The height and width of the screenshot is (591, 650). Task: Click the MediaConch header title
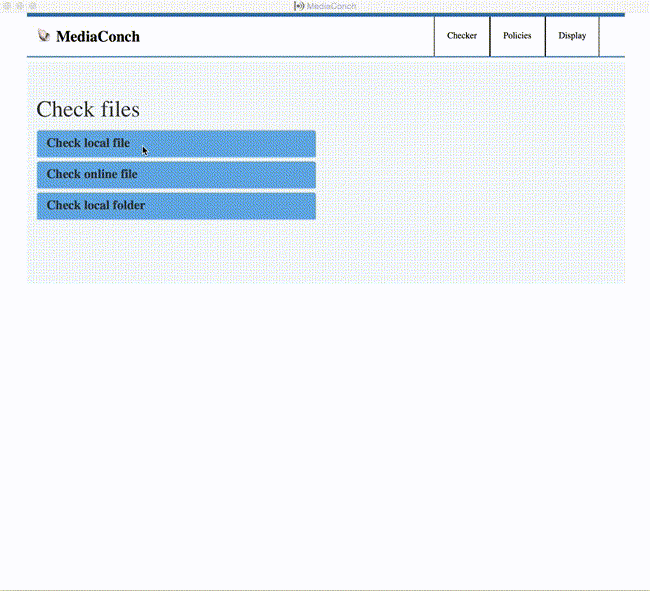98,36
